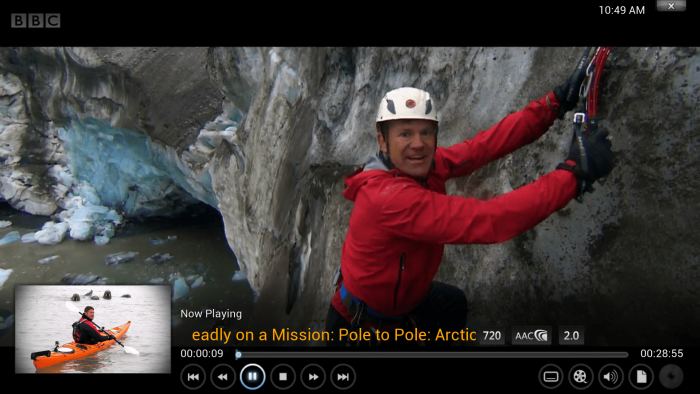Rewind the video
700x394 pixels.
223,377
